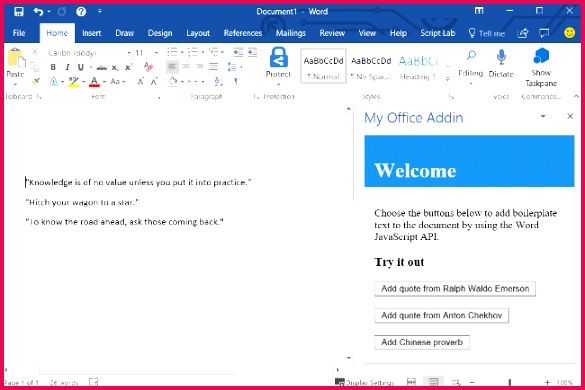Switch to the Insert tab

click(x=91, y=33)
